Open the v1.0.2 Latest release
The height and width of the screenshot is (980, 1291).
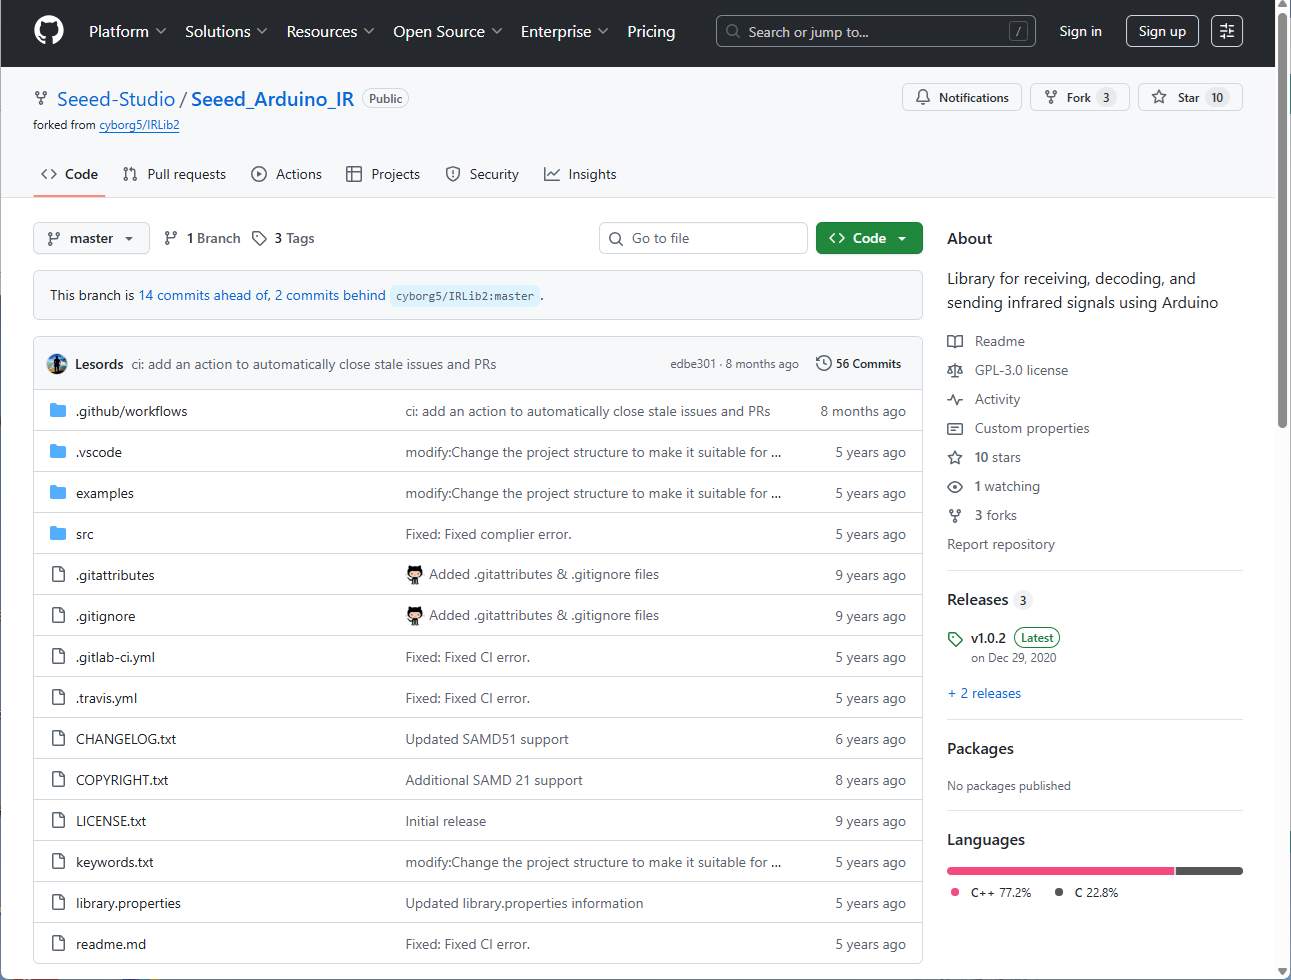click(x=988, y=638)
